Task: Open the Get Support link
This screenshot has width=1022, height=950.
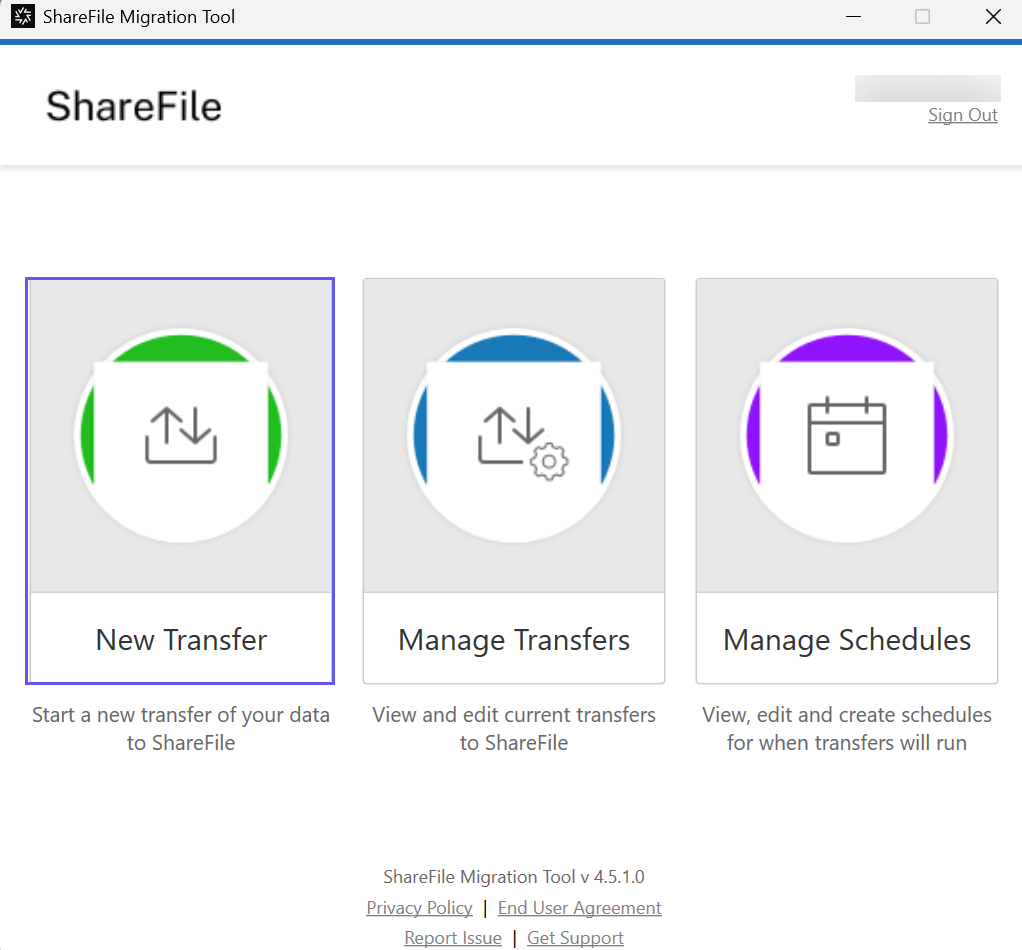Action: tap(575, 938)
